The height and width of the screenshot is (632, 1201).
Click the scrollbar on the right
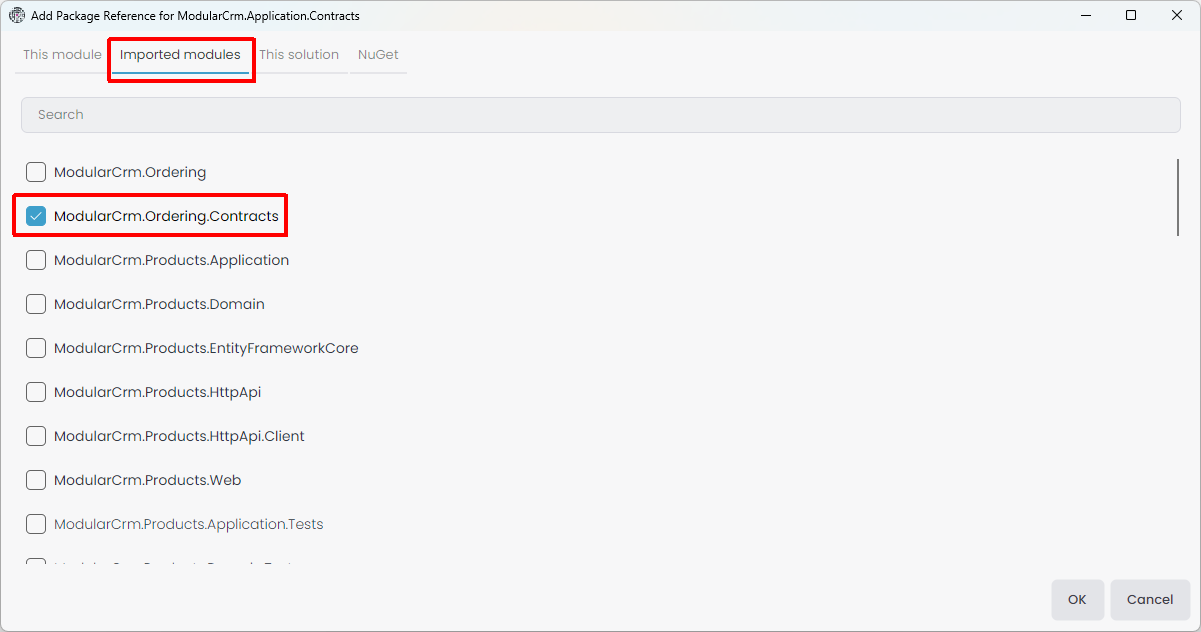click(1179, 198)
